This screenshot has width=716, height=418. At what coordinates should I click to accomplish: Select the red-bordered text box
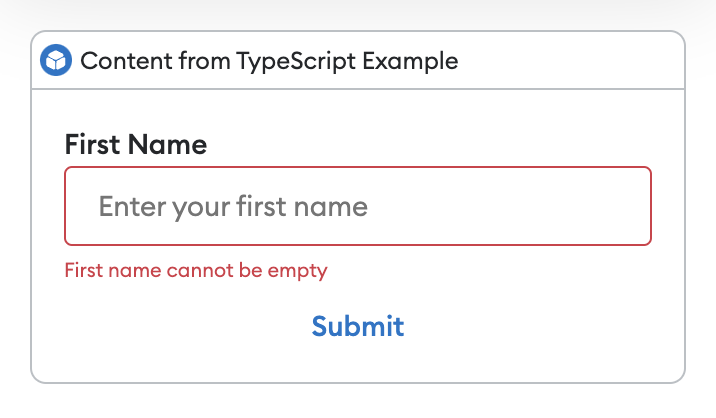coord(358,206)
